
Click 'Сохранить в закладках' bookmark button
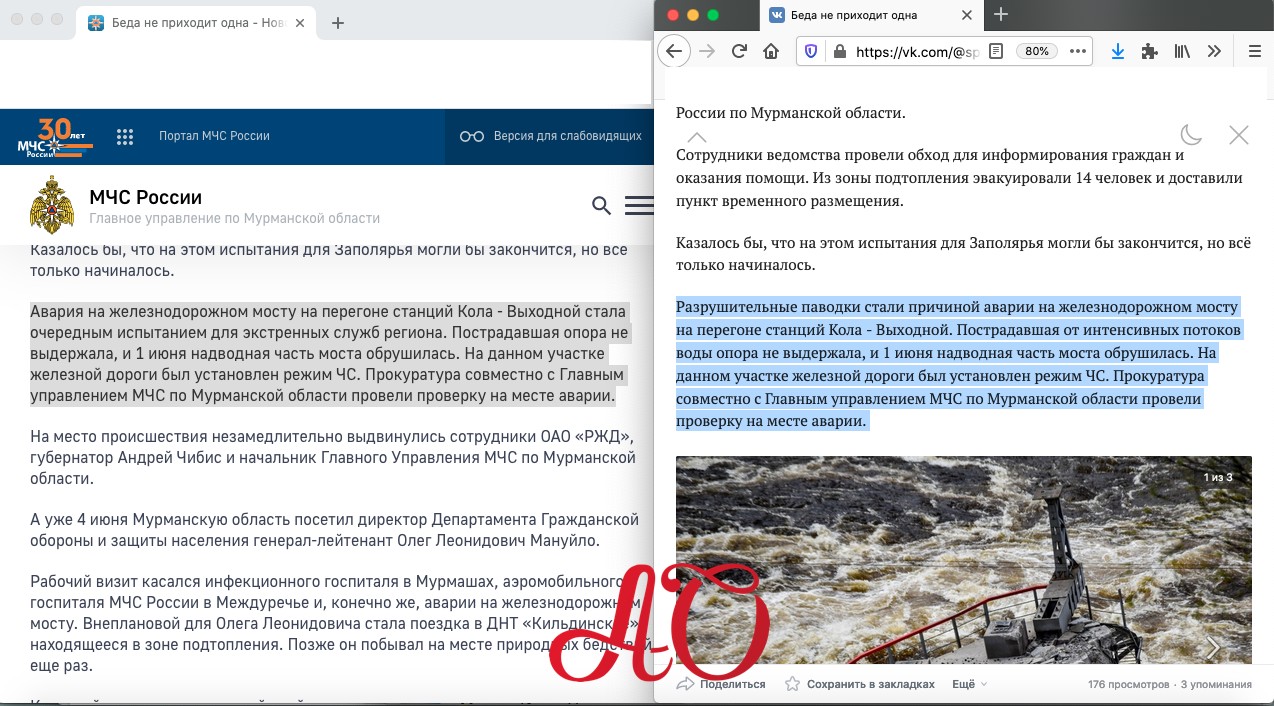[x=859, y=684]
